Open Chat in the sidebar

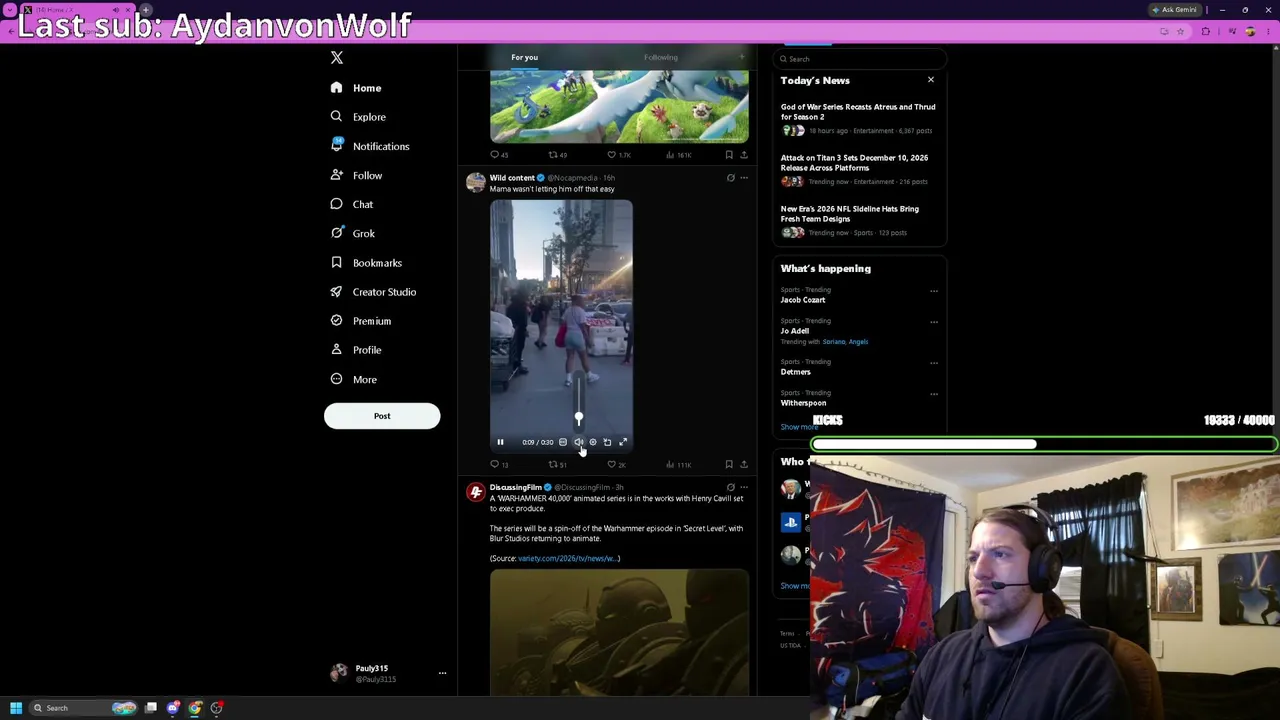pos(351,204)
